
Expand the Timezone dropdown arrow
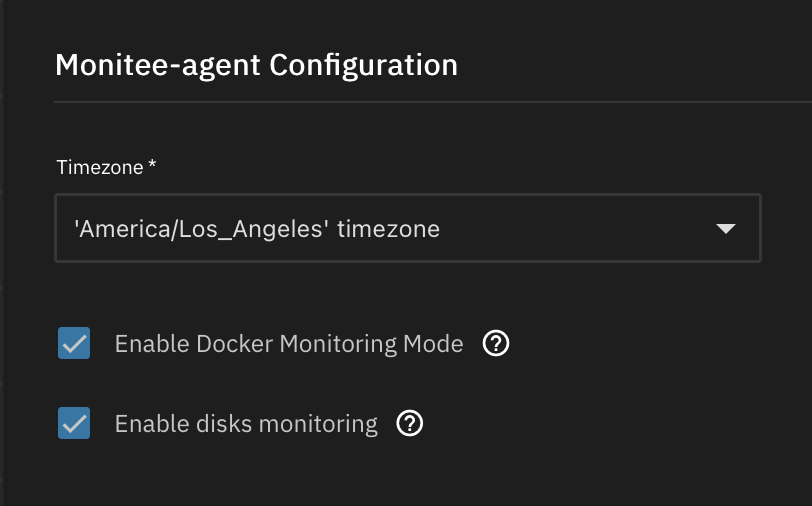click(x=727, y=229)
